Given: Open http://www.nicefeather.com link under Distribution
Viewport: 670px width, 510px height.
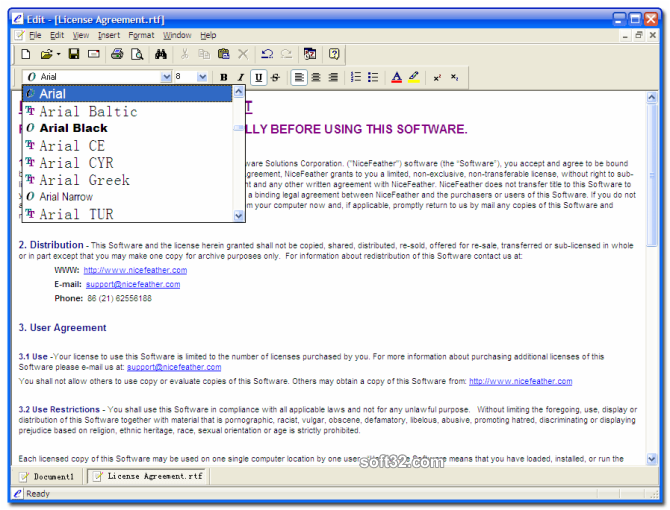Looking at the screenshot, I should (x=135, y=270).
